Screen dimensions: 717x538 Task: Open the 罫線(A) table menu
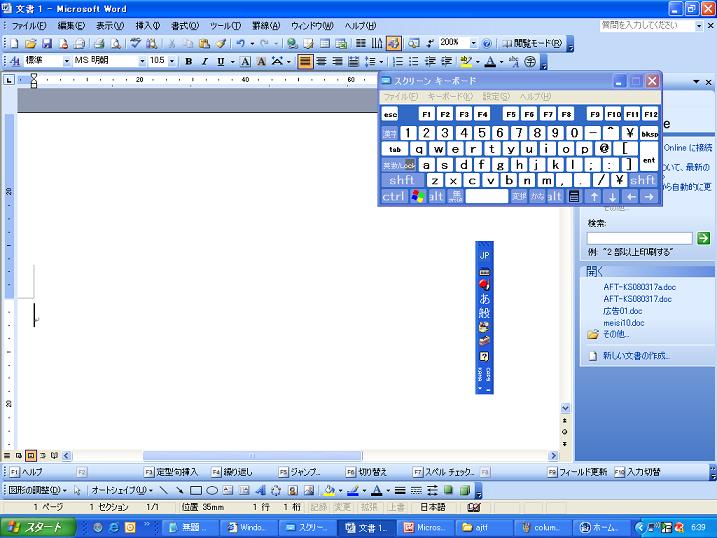(266, 26)
